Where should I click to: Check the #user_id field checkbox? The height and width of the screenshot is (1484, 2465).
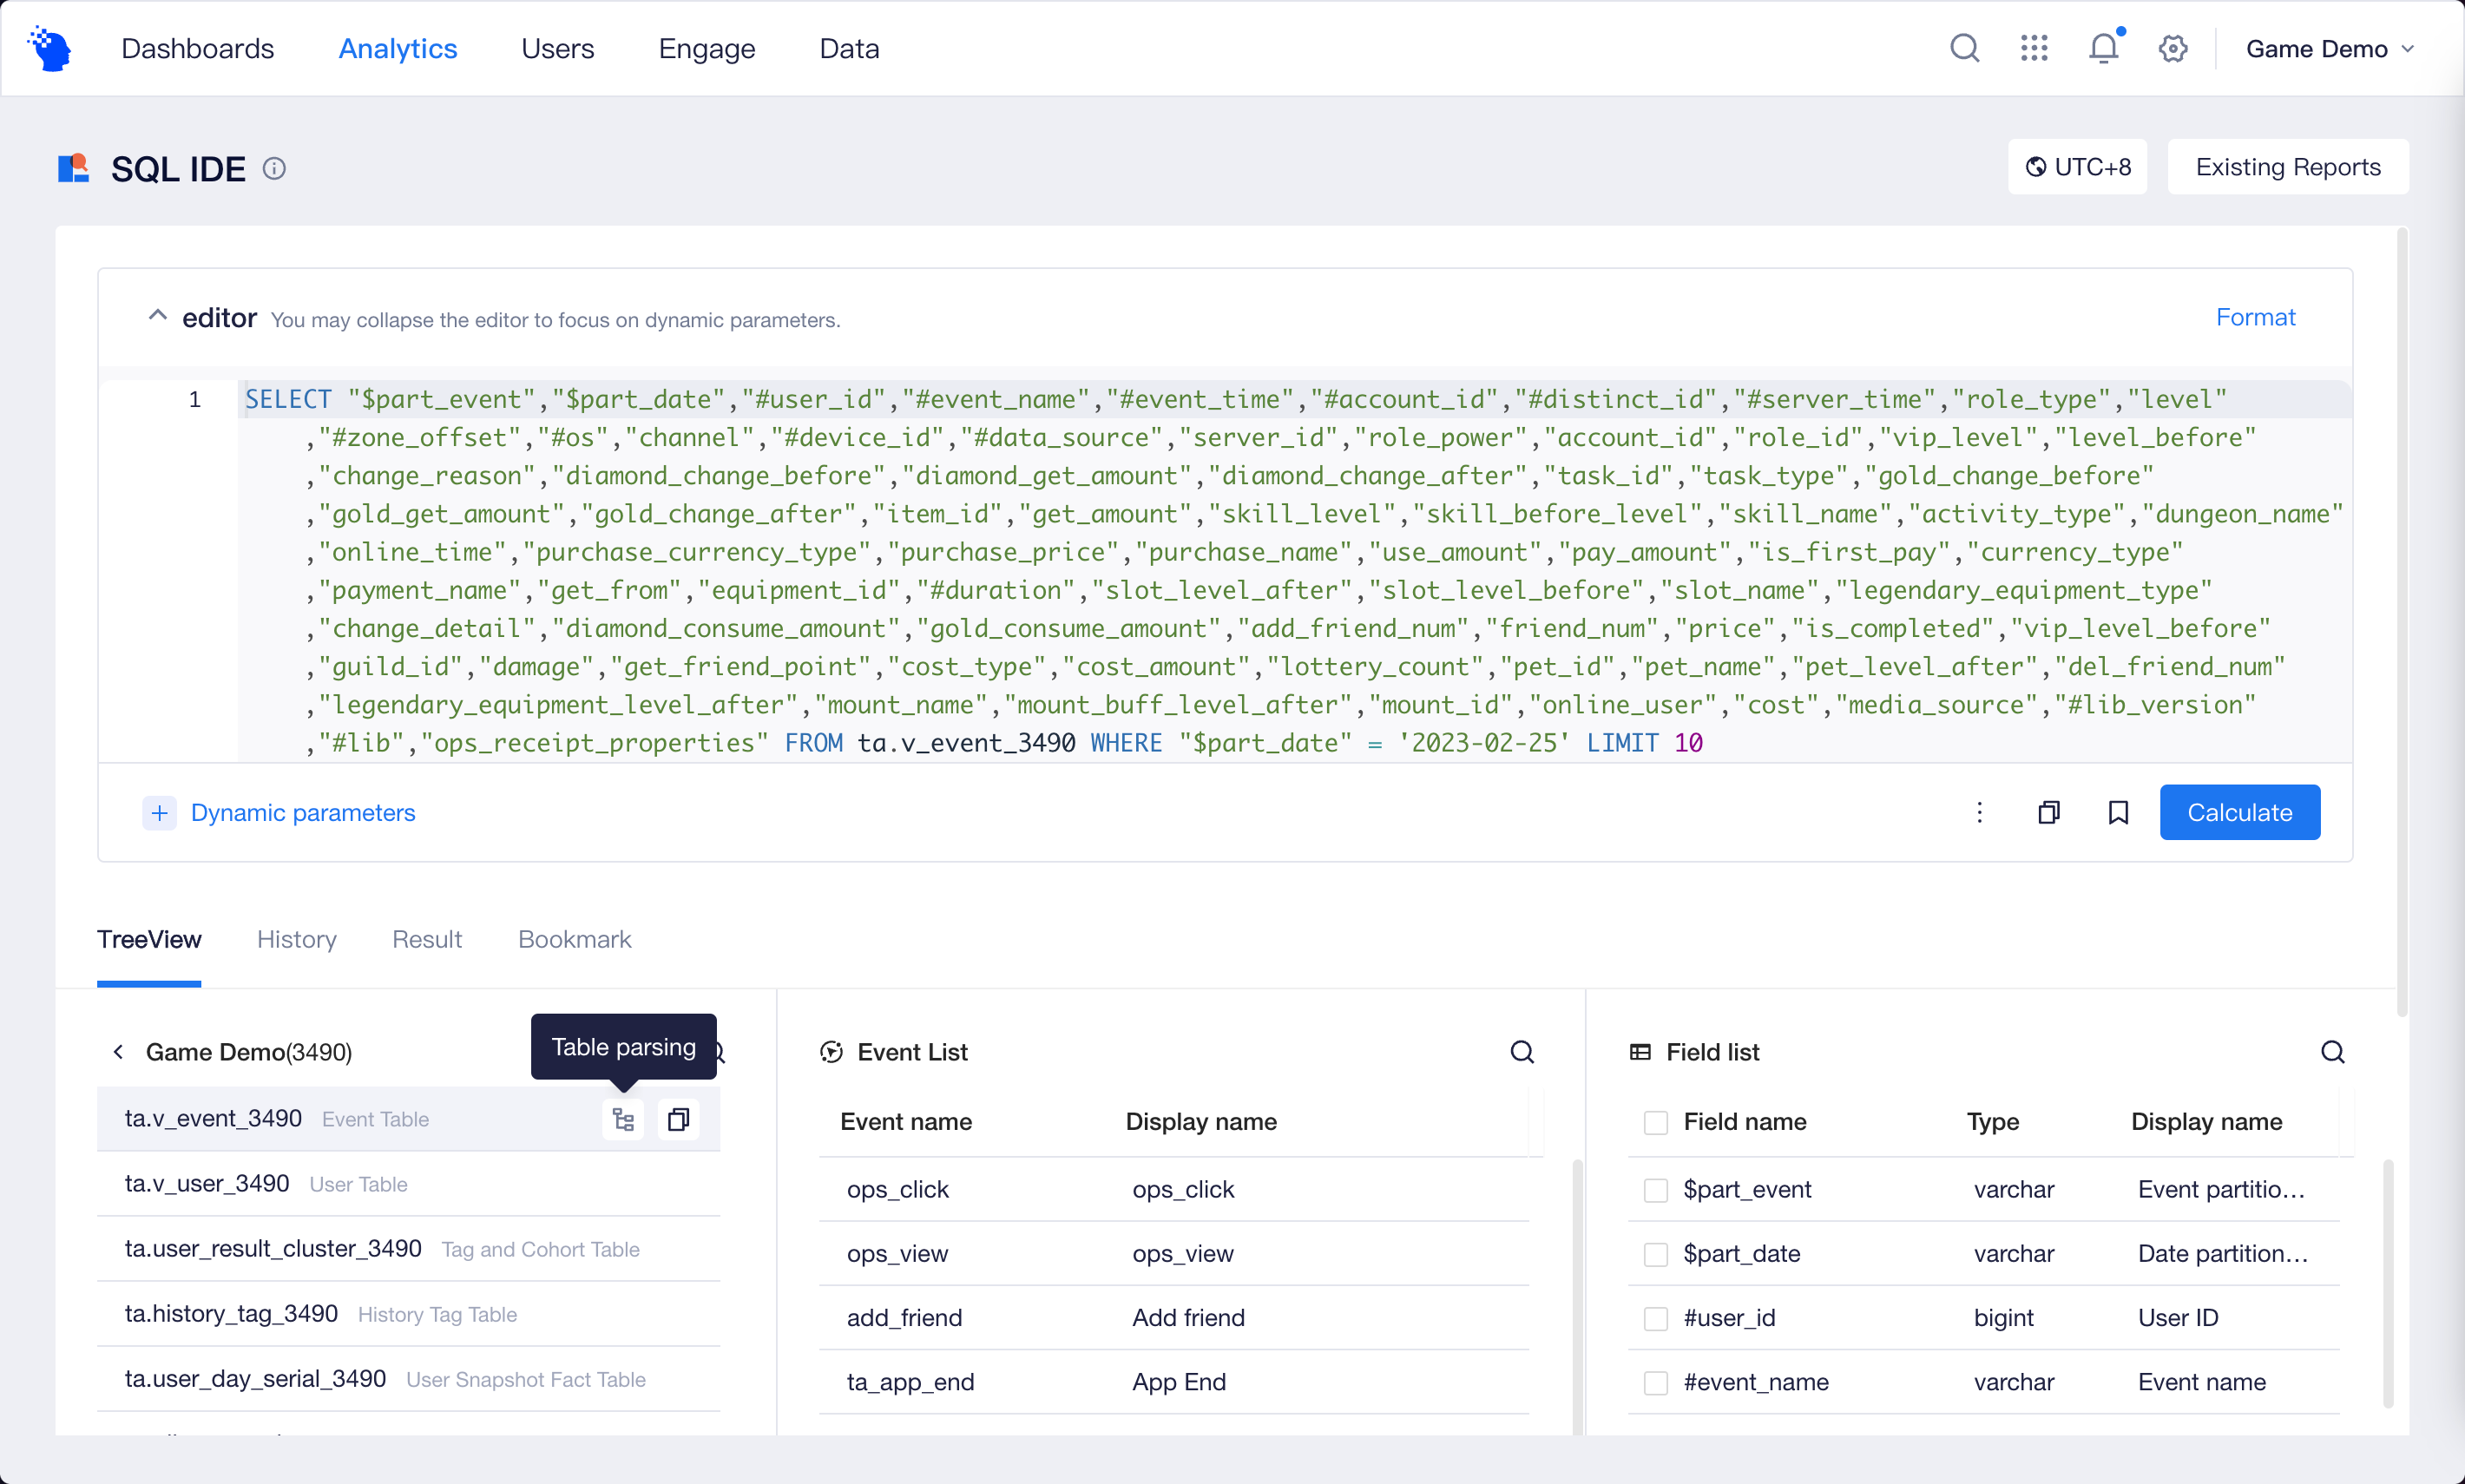click(x=1655, y=1317)
